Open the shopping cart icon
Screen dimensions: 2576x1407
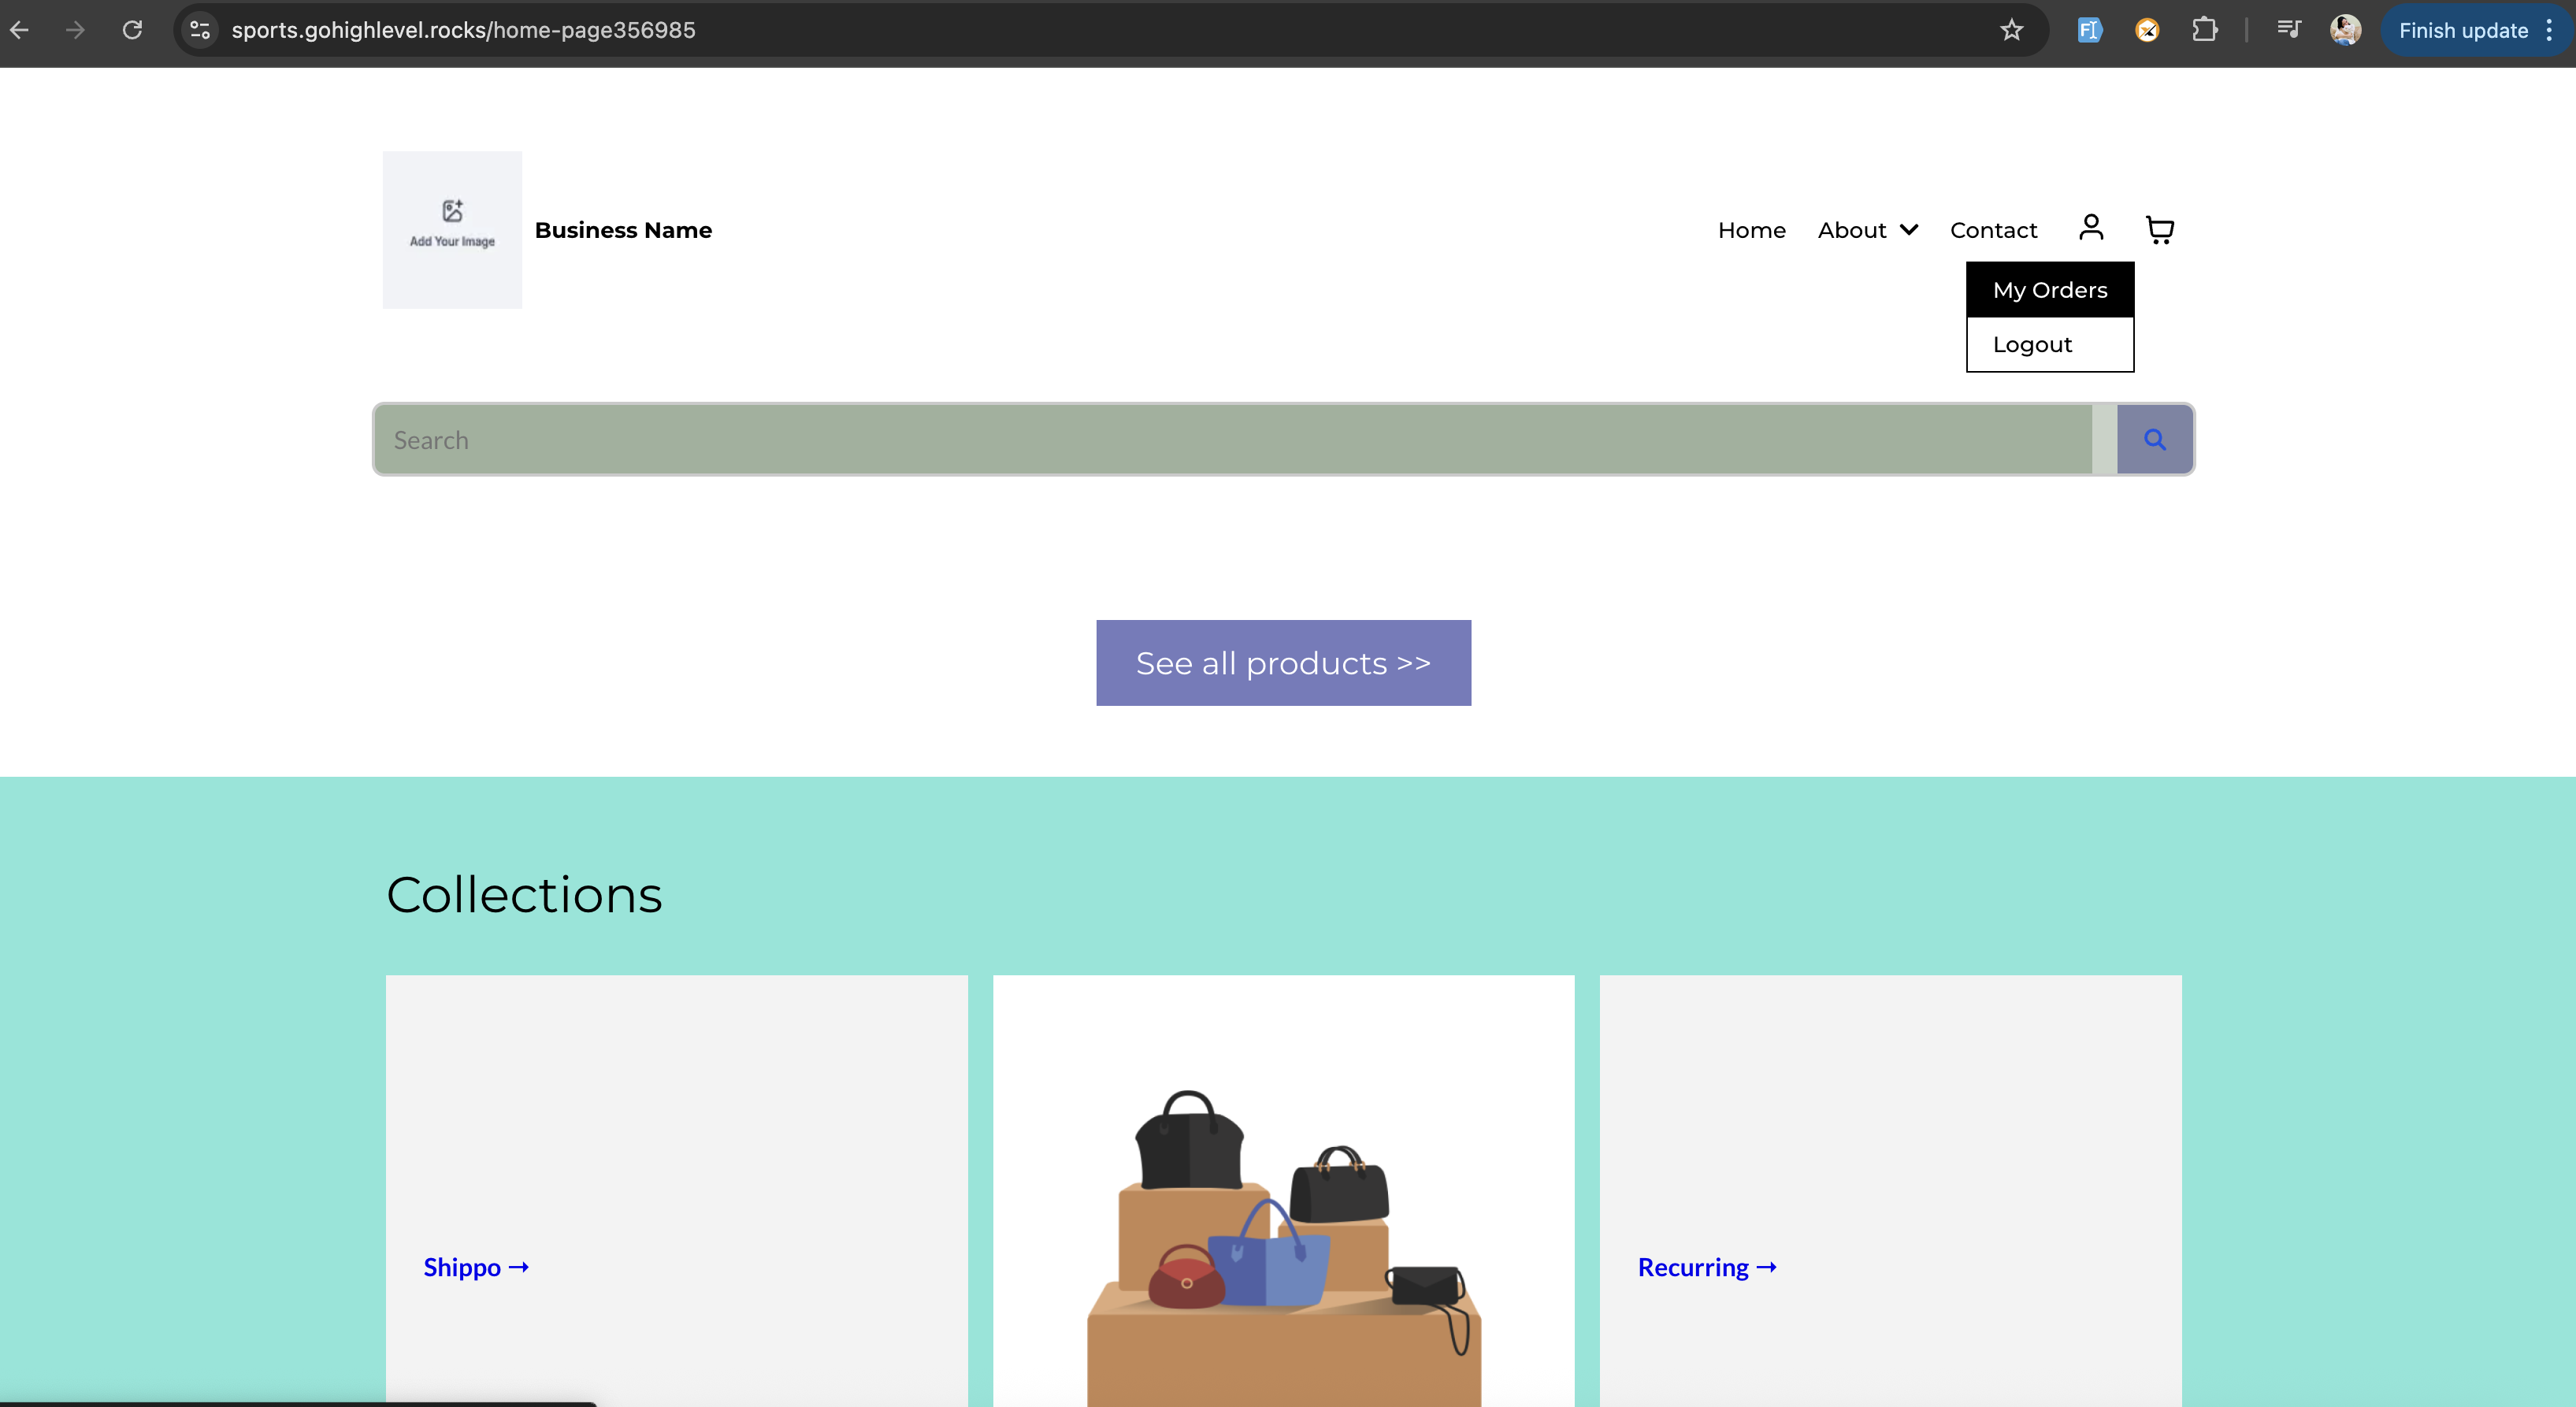pyautogui.click(x=2160, y=230)
